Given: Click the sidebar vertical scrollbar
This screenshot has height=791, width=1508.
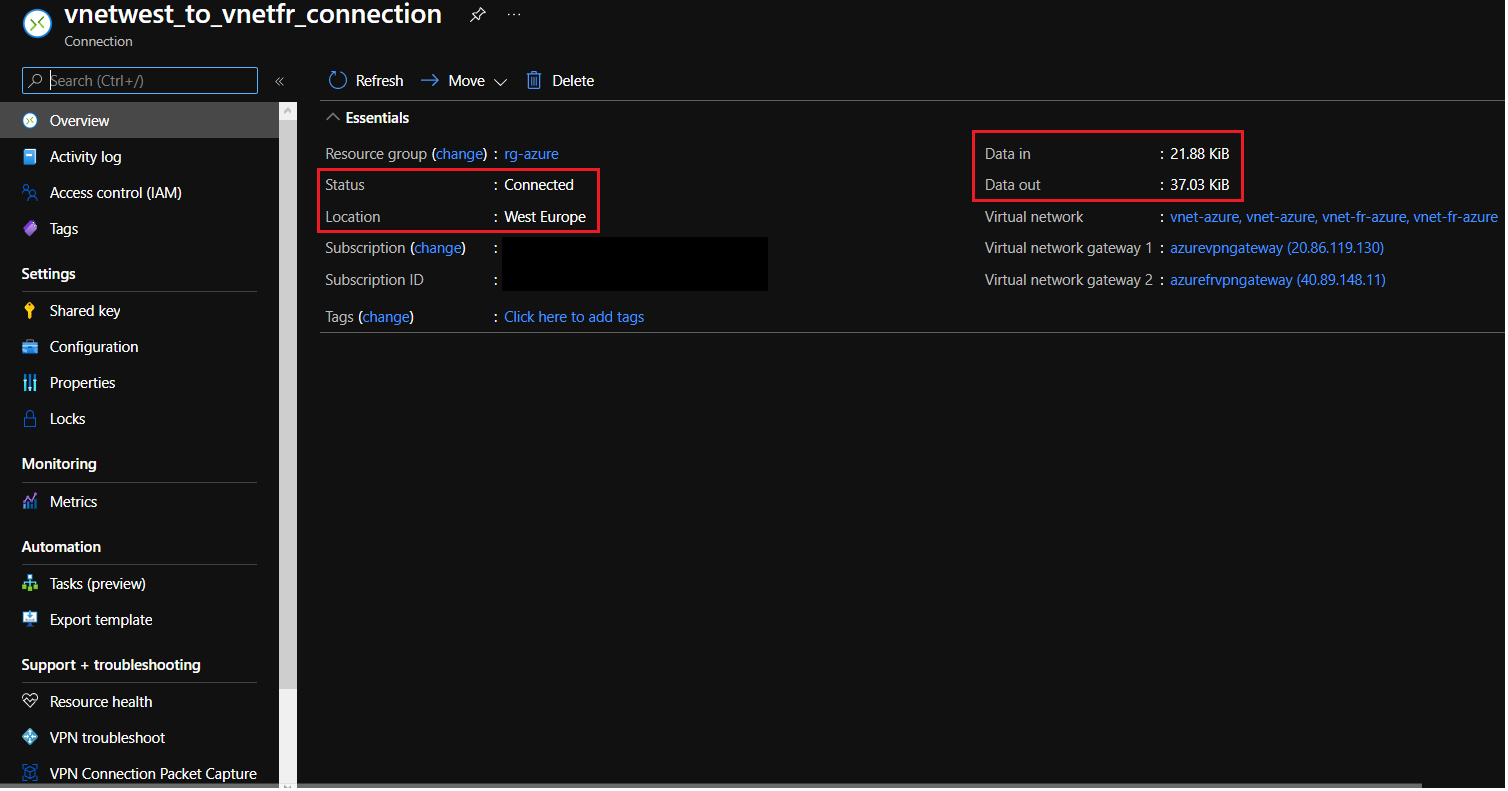Looking at the screenshot, I should [288, 404].
